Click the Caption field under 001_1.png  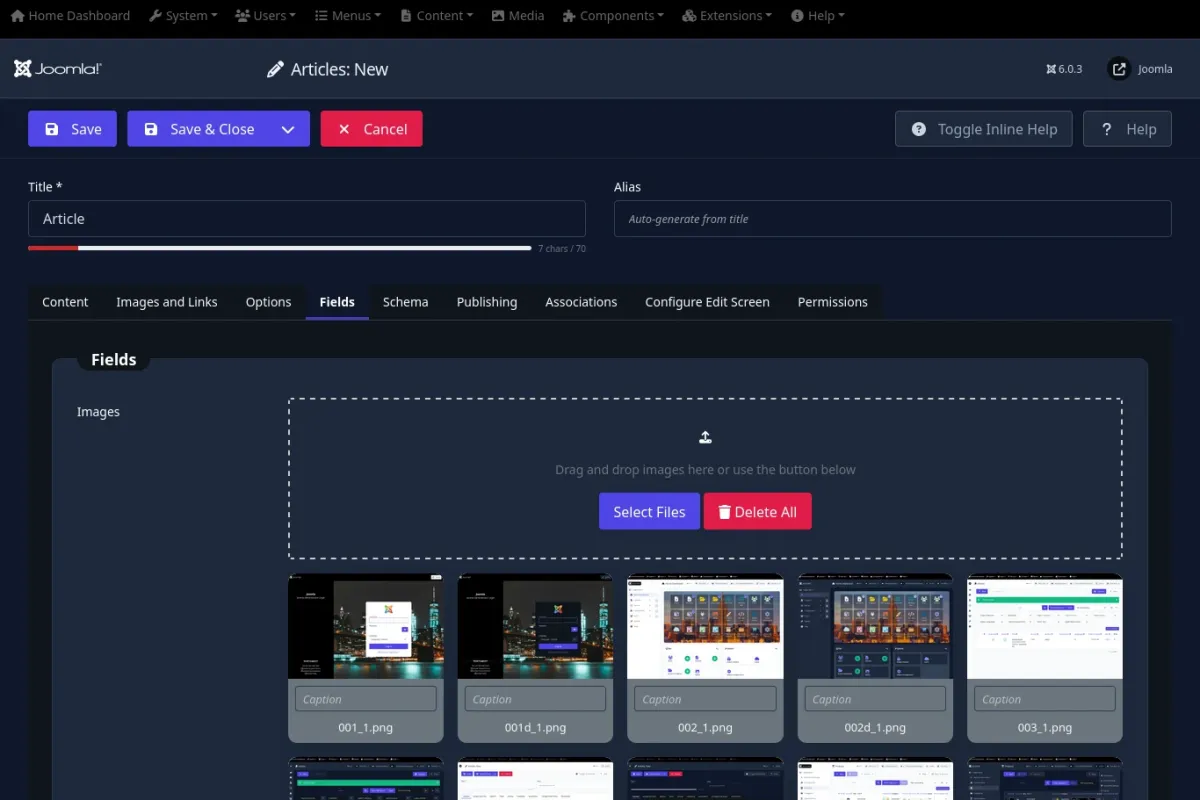click(366, 699)
